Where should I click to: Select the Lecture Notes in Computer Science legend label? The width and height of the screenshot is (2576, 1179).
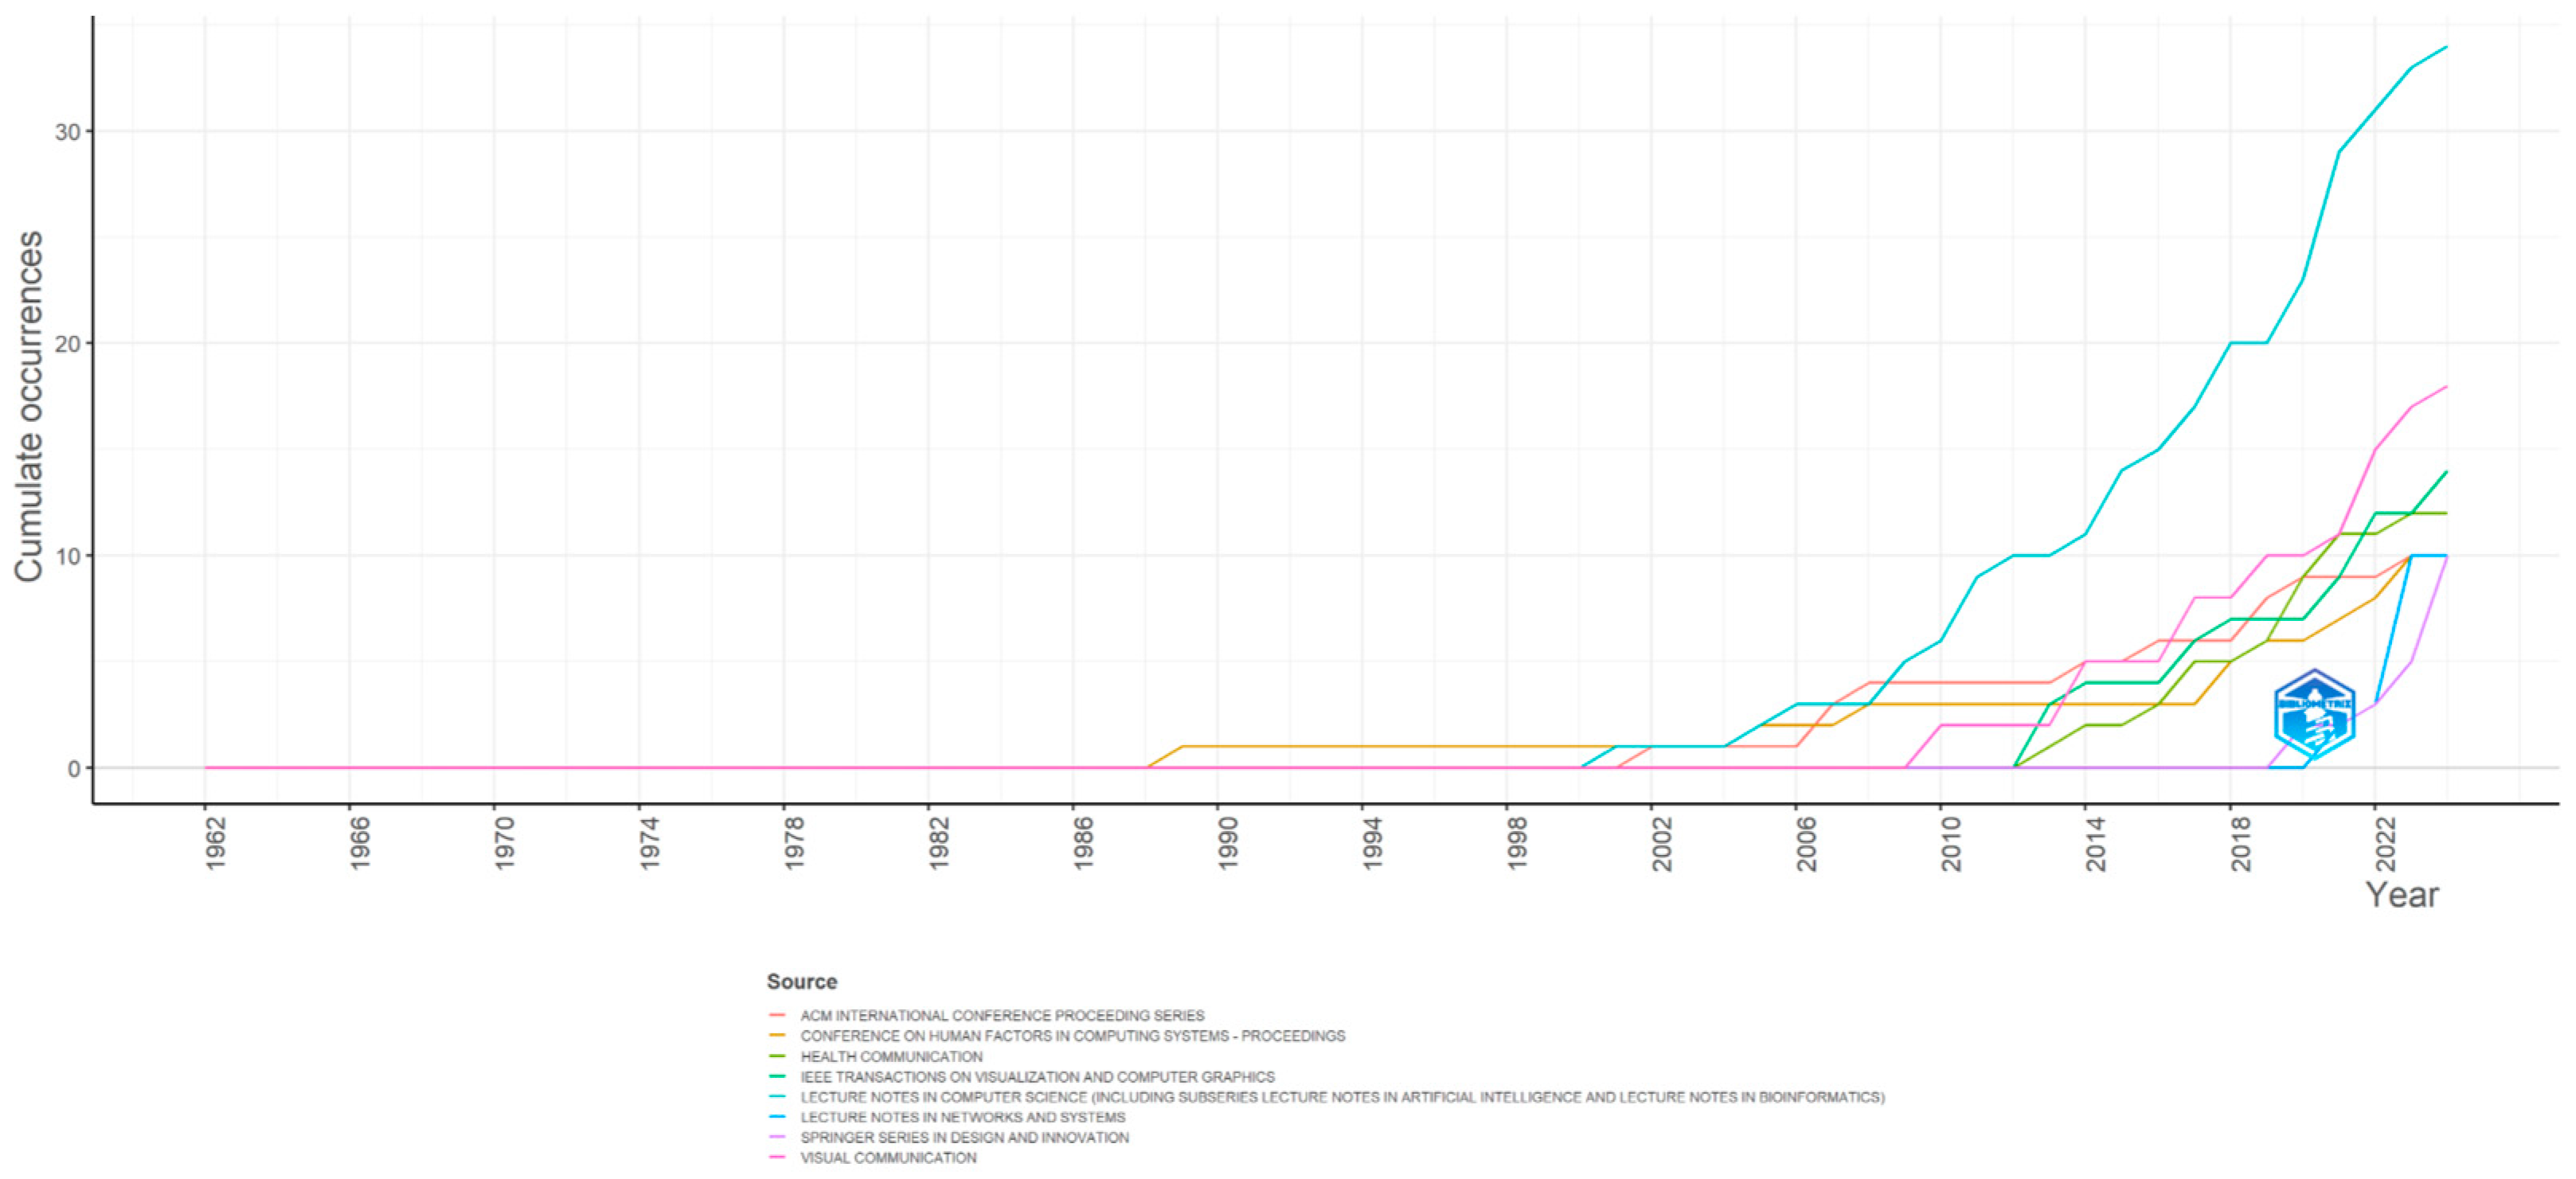pyautogui.click(x=1341, y=1097)
